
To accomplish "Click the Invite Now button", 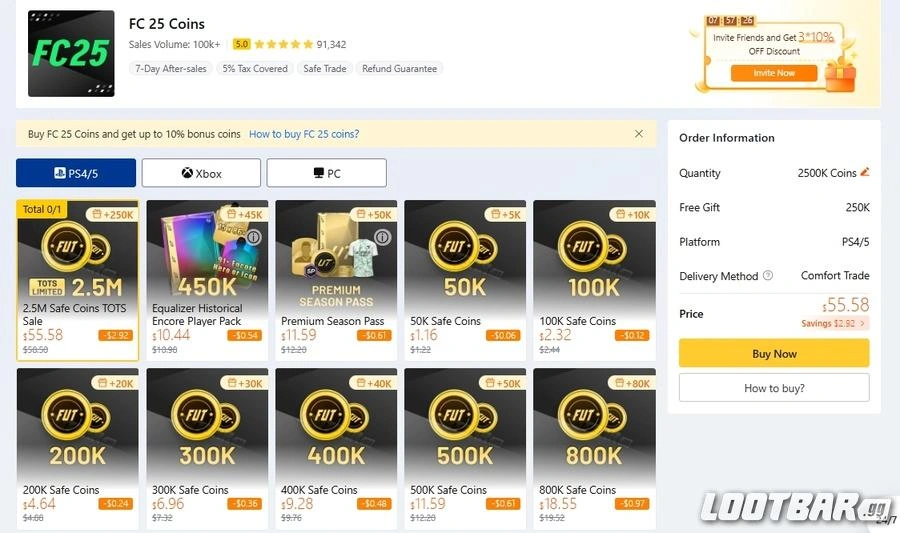I will [x=773, y=73].
